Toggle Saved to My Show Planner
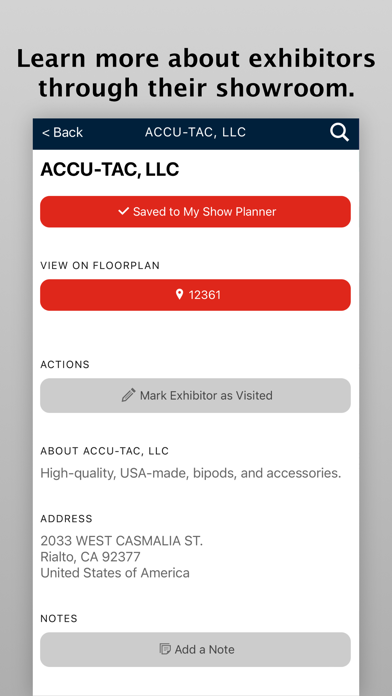This screenshot has height=696, width=392. [195, 212]
